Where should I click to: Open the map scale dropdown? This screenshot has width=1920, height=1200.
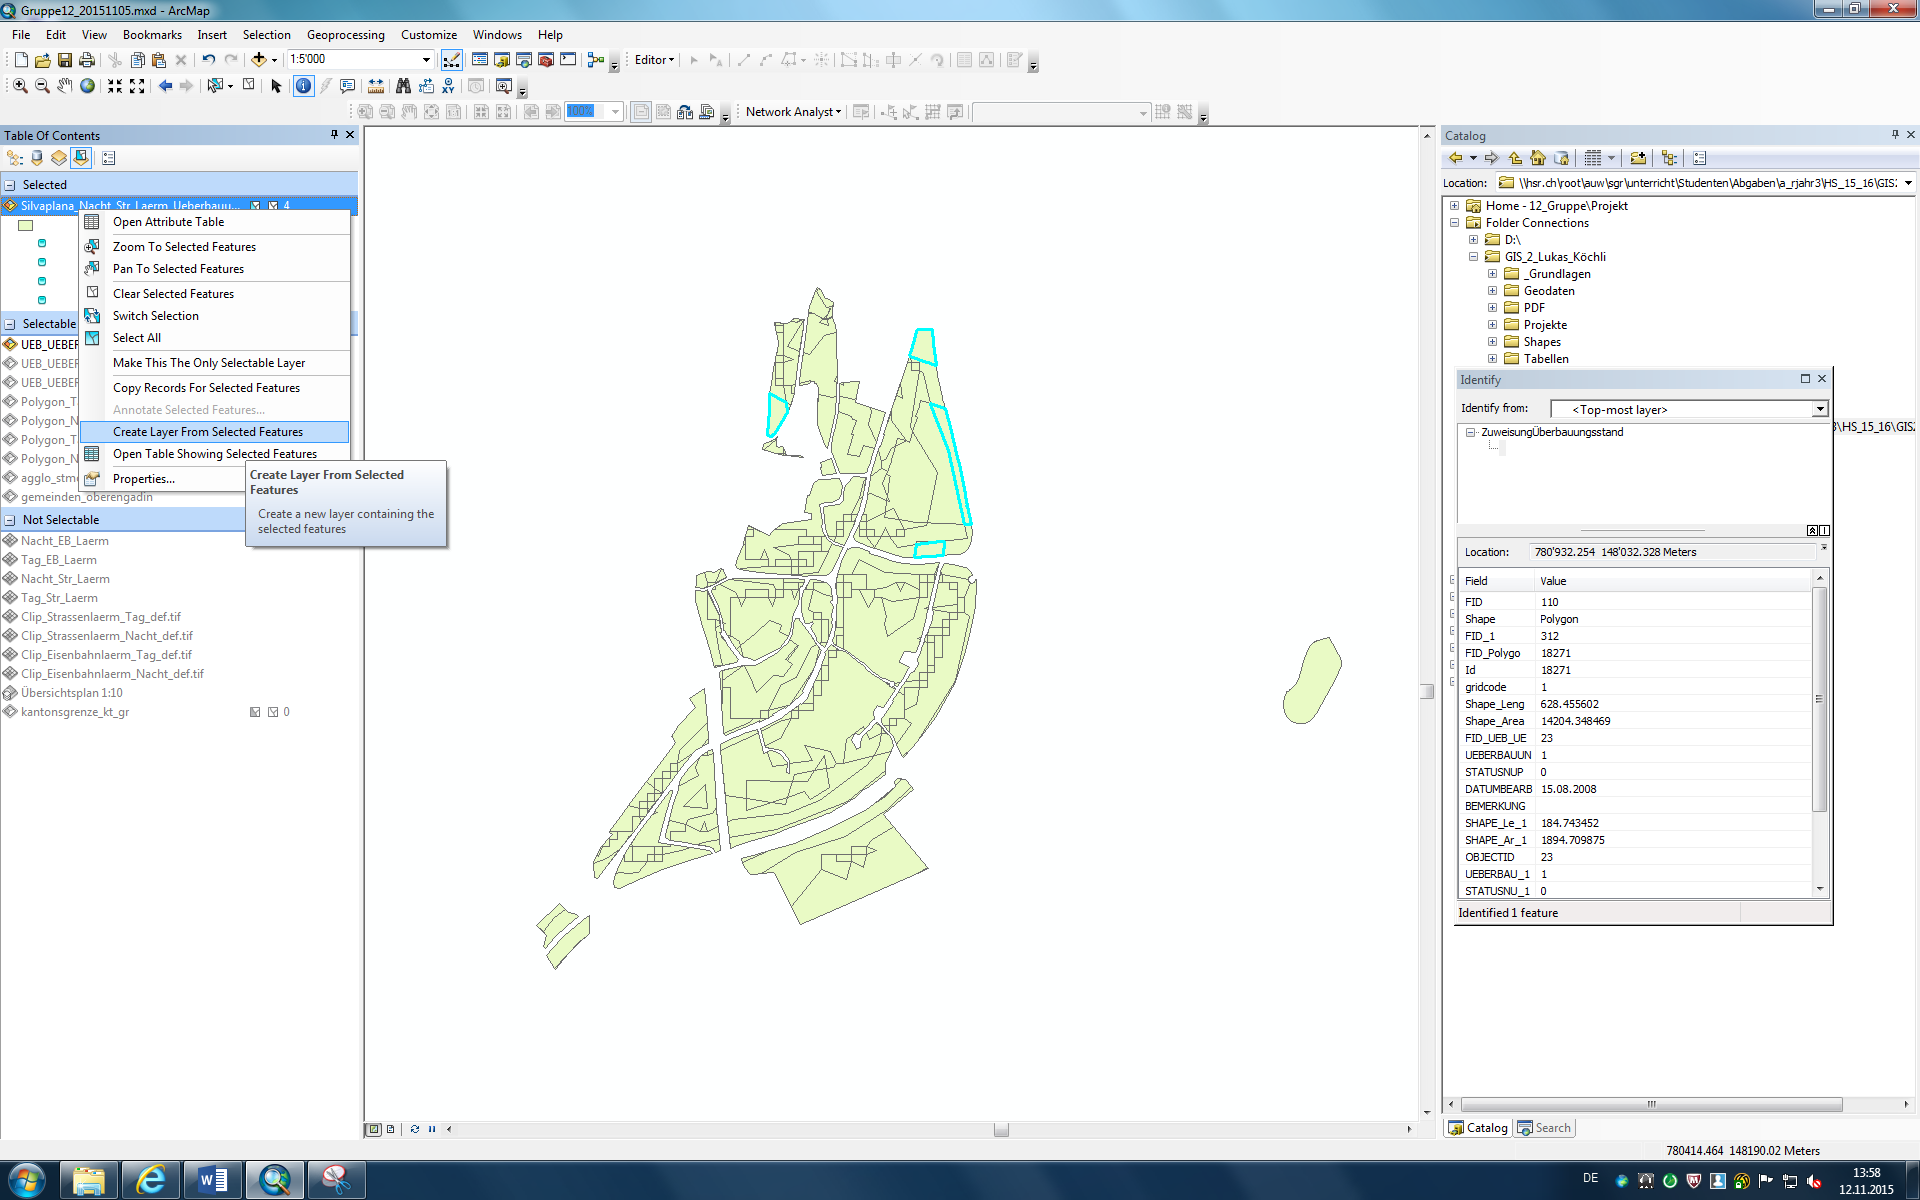[x=426, y=60]
